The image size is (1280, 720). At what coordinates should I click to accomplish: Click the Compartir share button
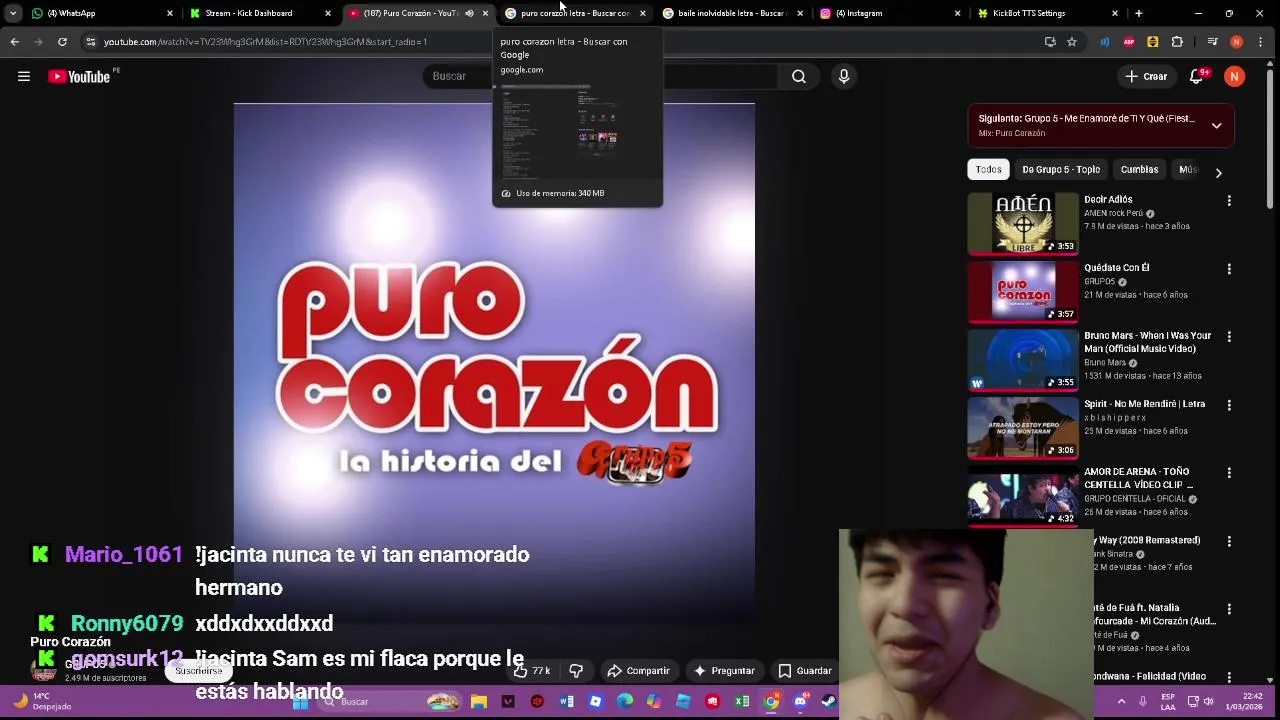[639, 671]
